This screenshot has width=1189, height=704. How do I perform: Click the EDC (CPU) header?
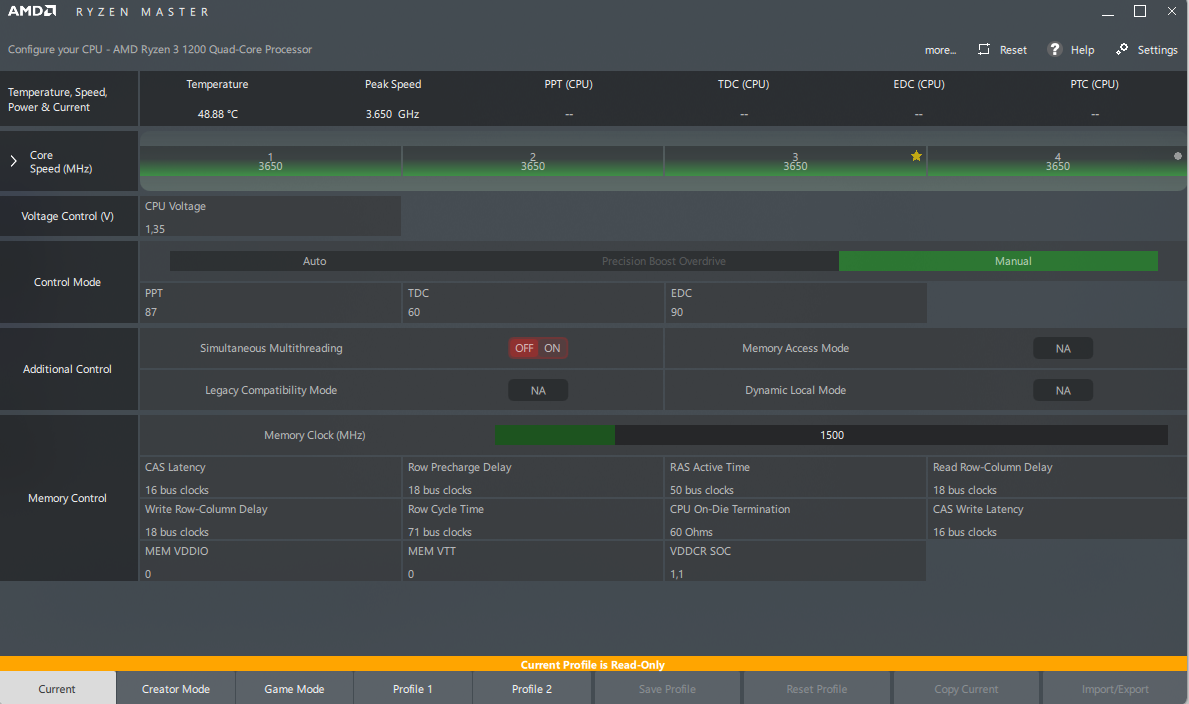[x=918, y=84]
